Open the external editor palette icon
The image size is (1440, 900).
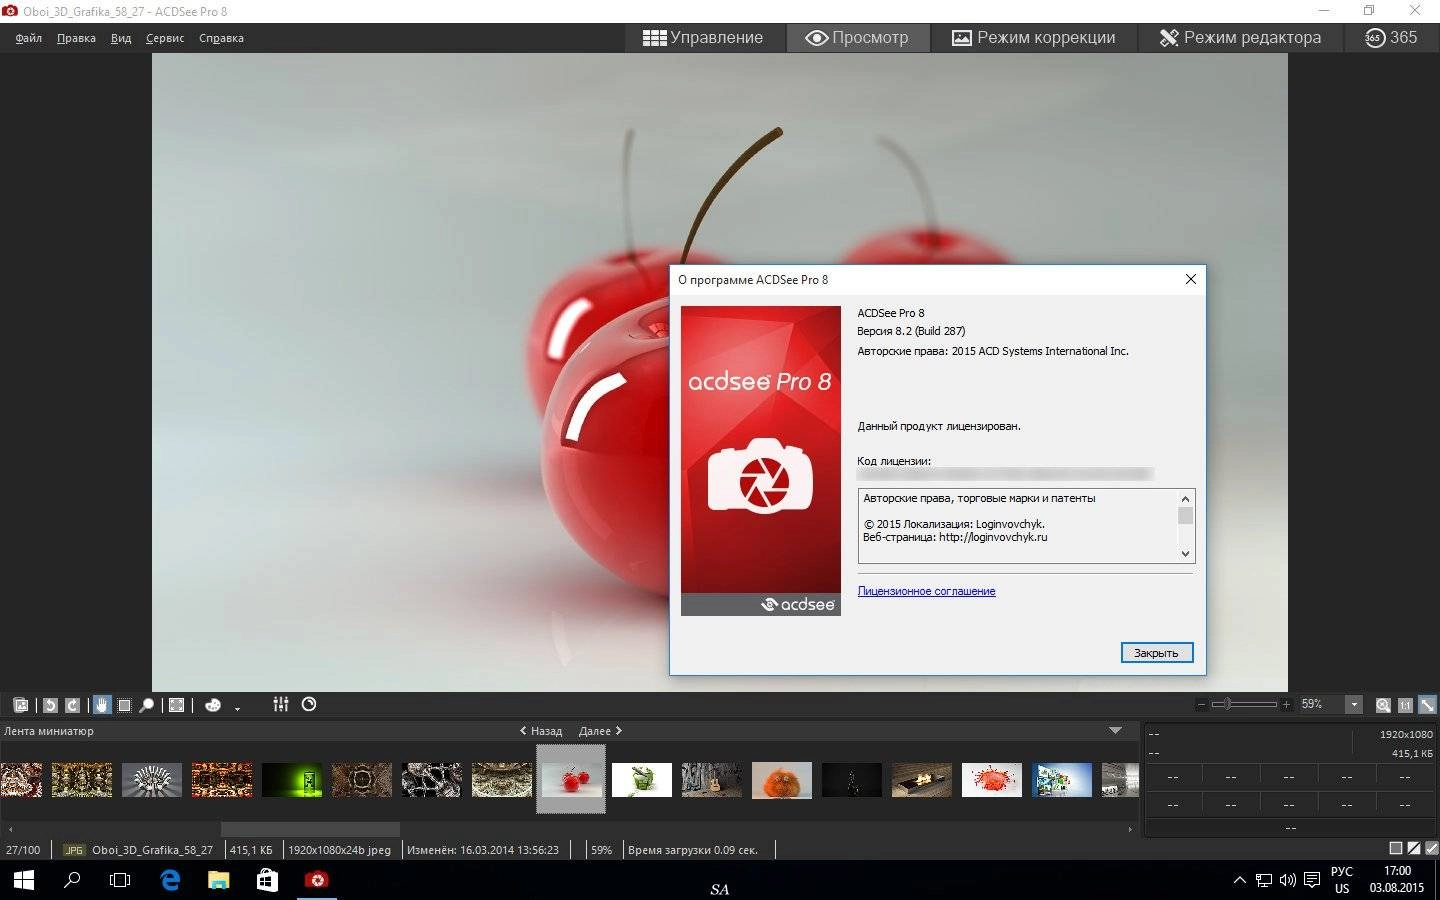click(x=213, y=705)
